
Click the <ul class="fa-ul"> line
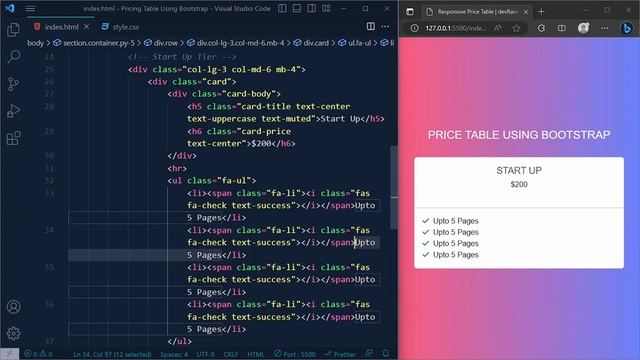212,180
